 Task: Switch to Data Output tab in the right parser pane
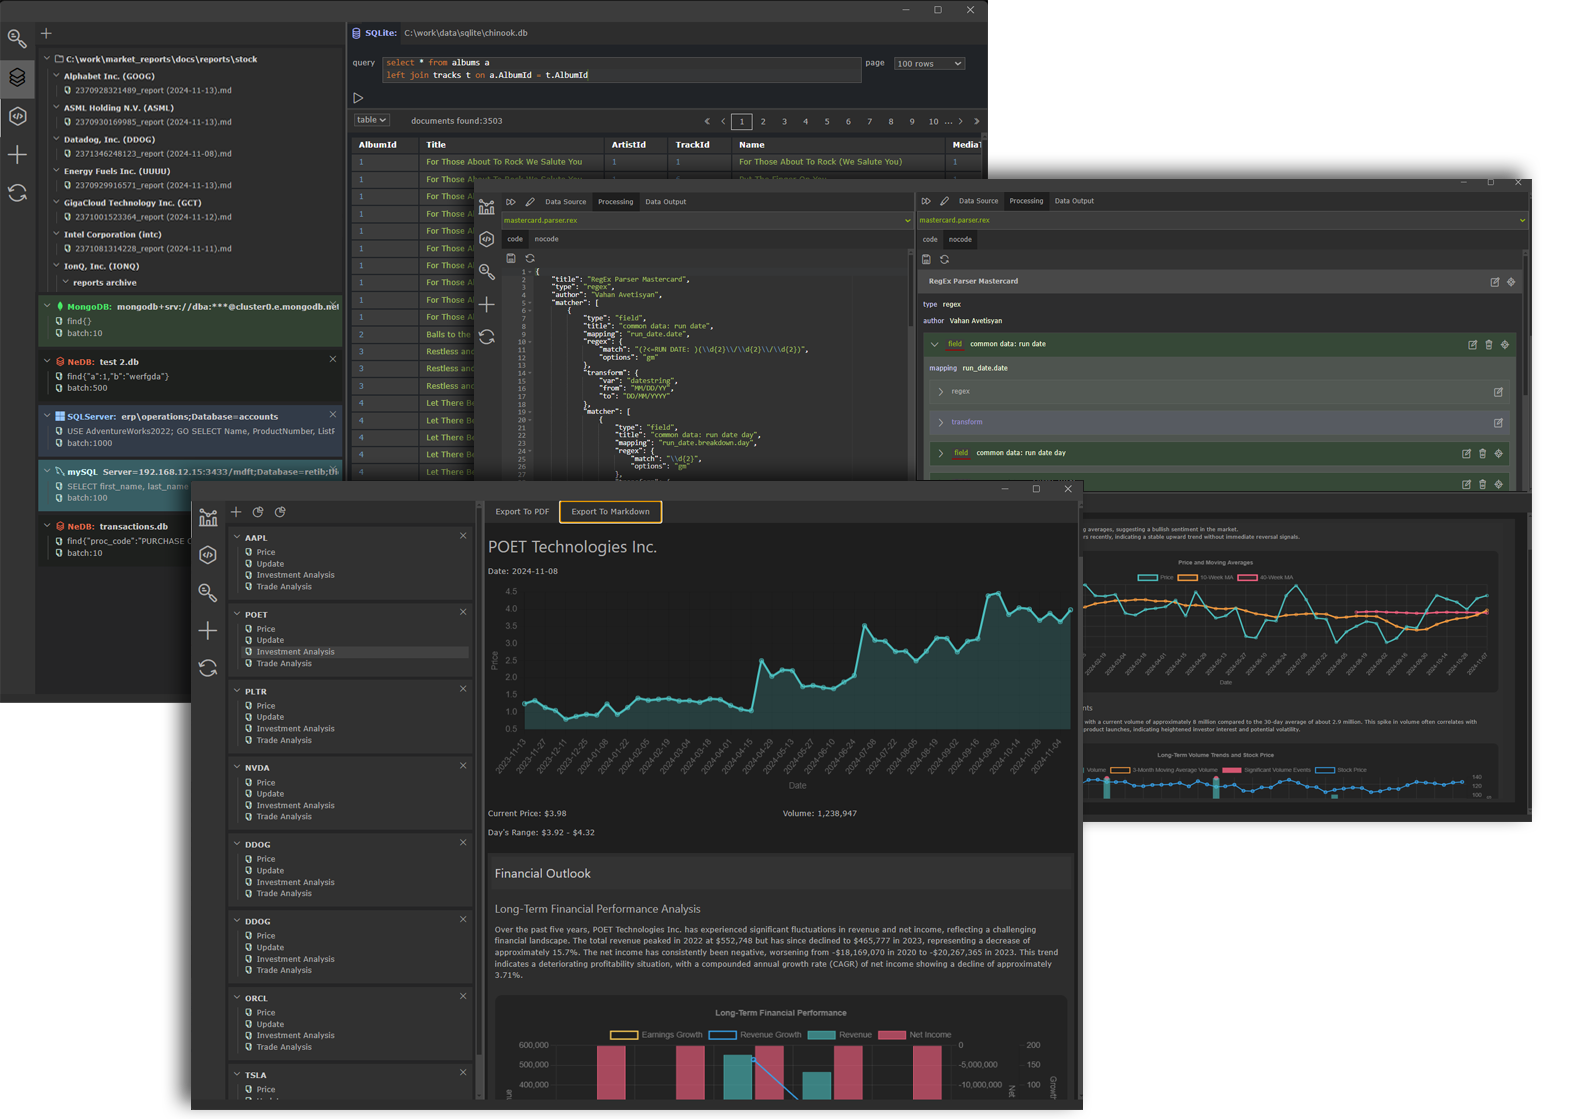click(x=1074, y=201)
